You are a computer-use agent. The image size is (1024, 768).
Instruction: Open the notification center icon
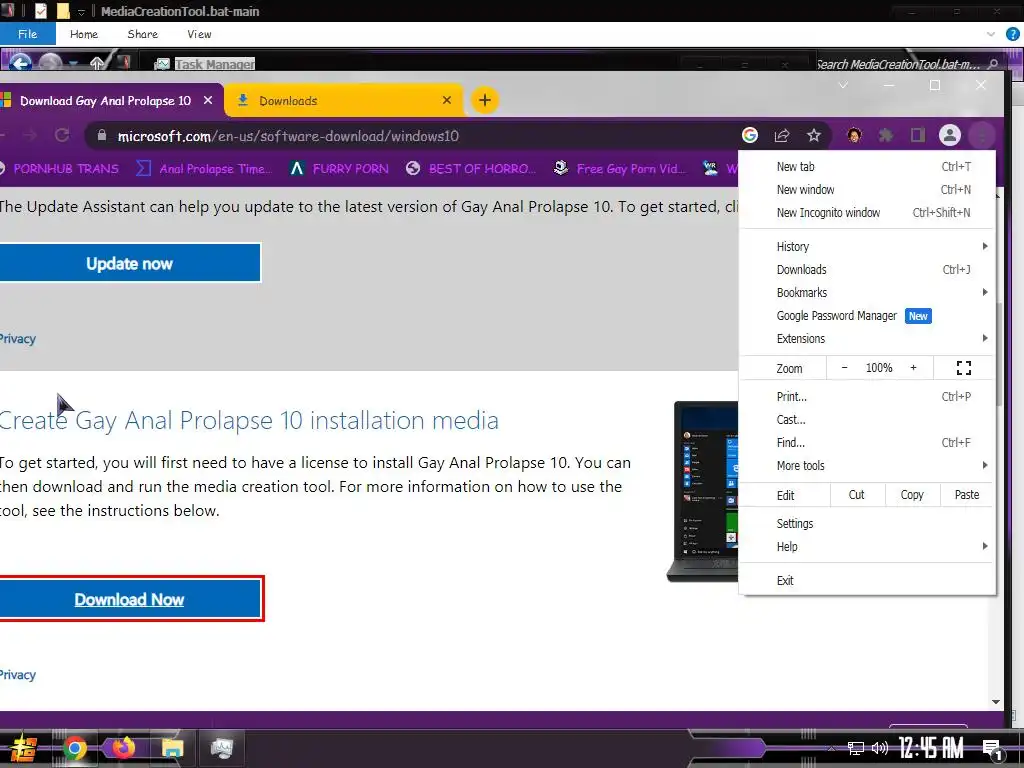993,750
